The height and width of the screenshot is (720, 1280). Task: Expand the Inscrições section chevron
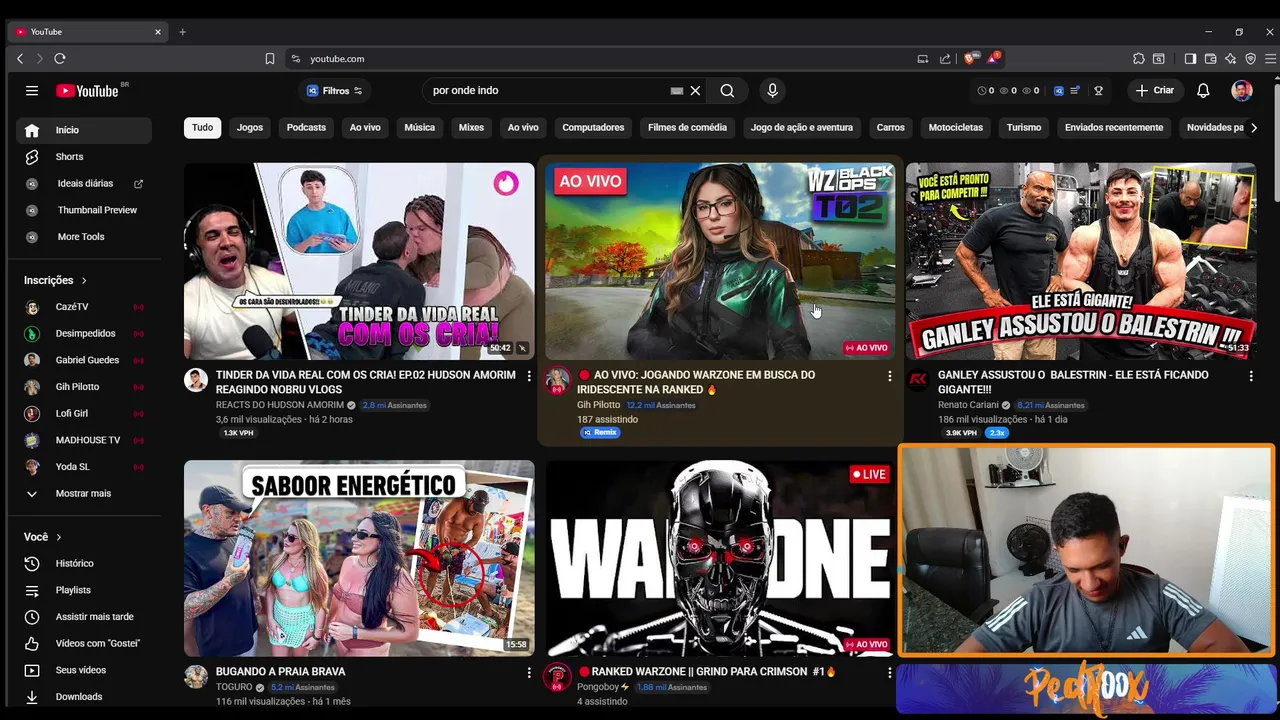click(x=84, y=281)
